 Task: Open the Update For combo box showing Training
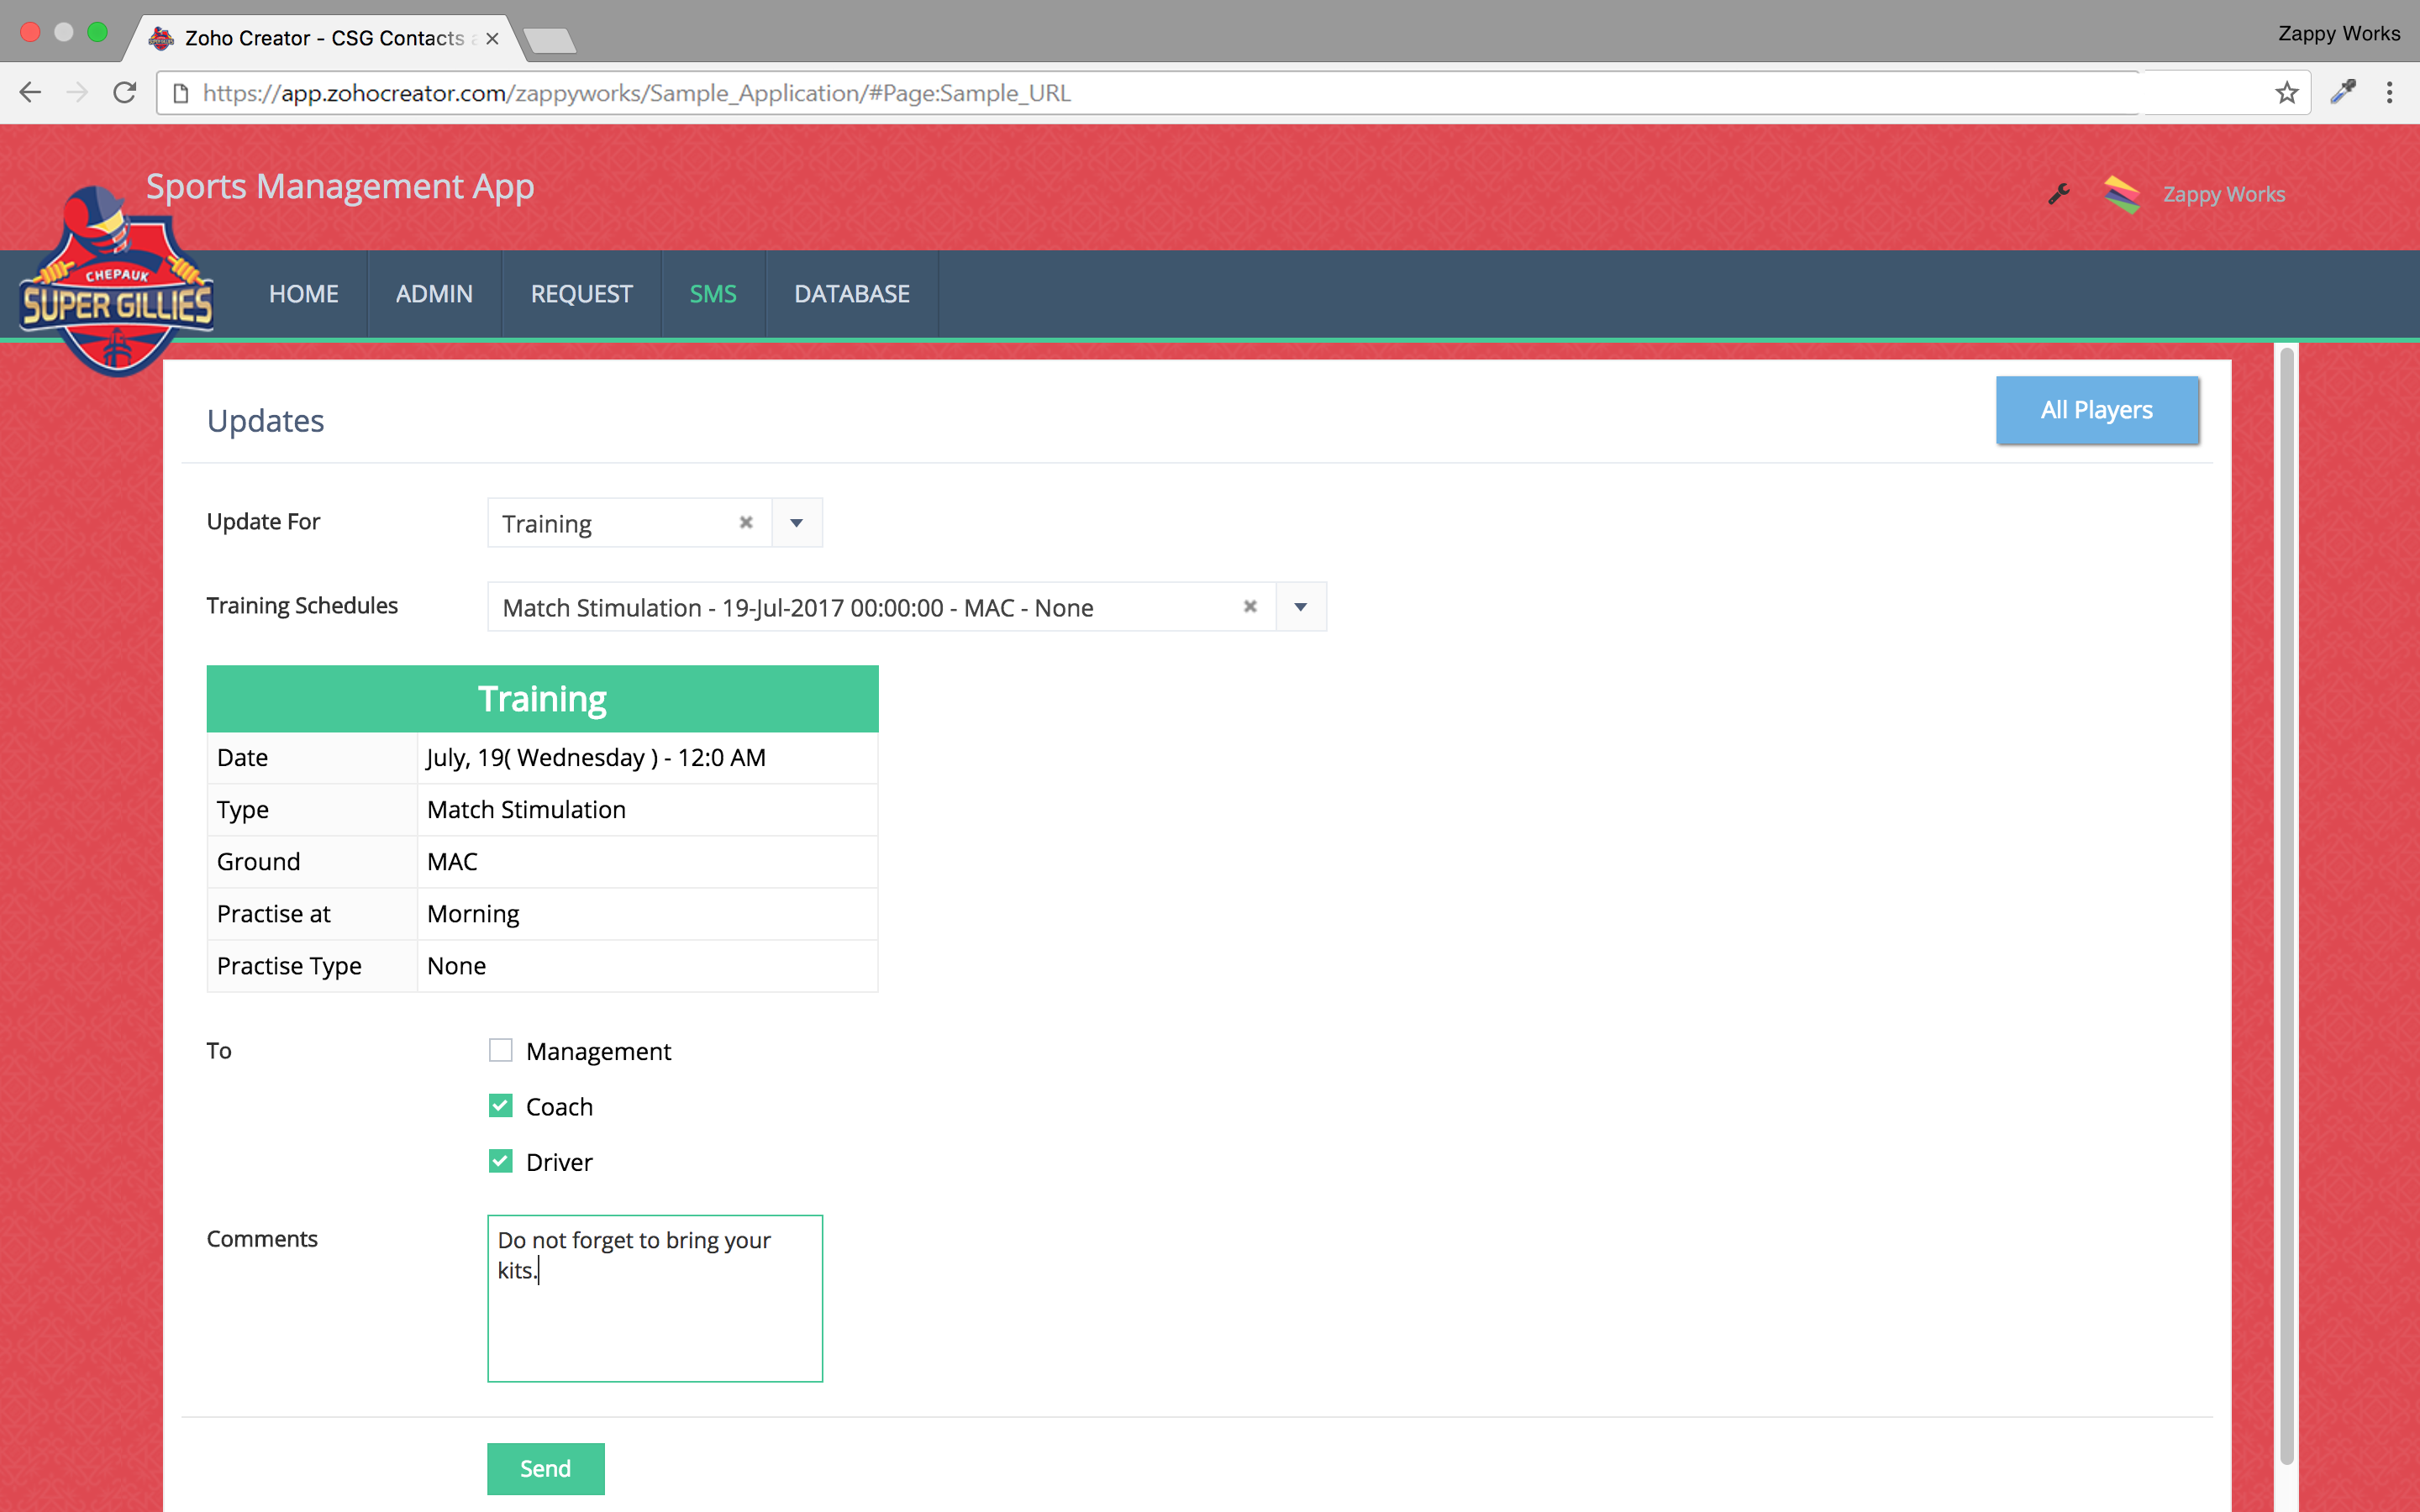655,523
